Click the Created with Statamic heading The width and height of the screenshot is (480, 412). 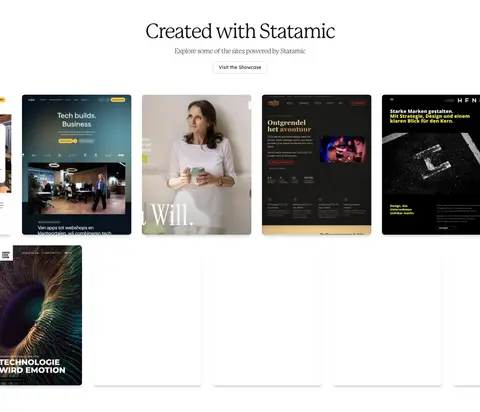point(240,31)
